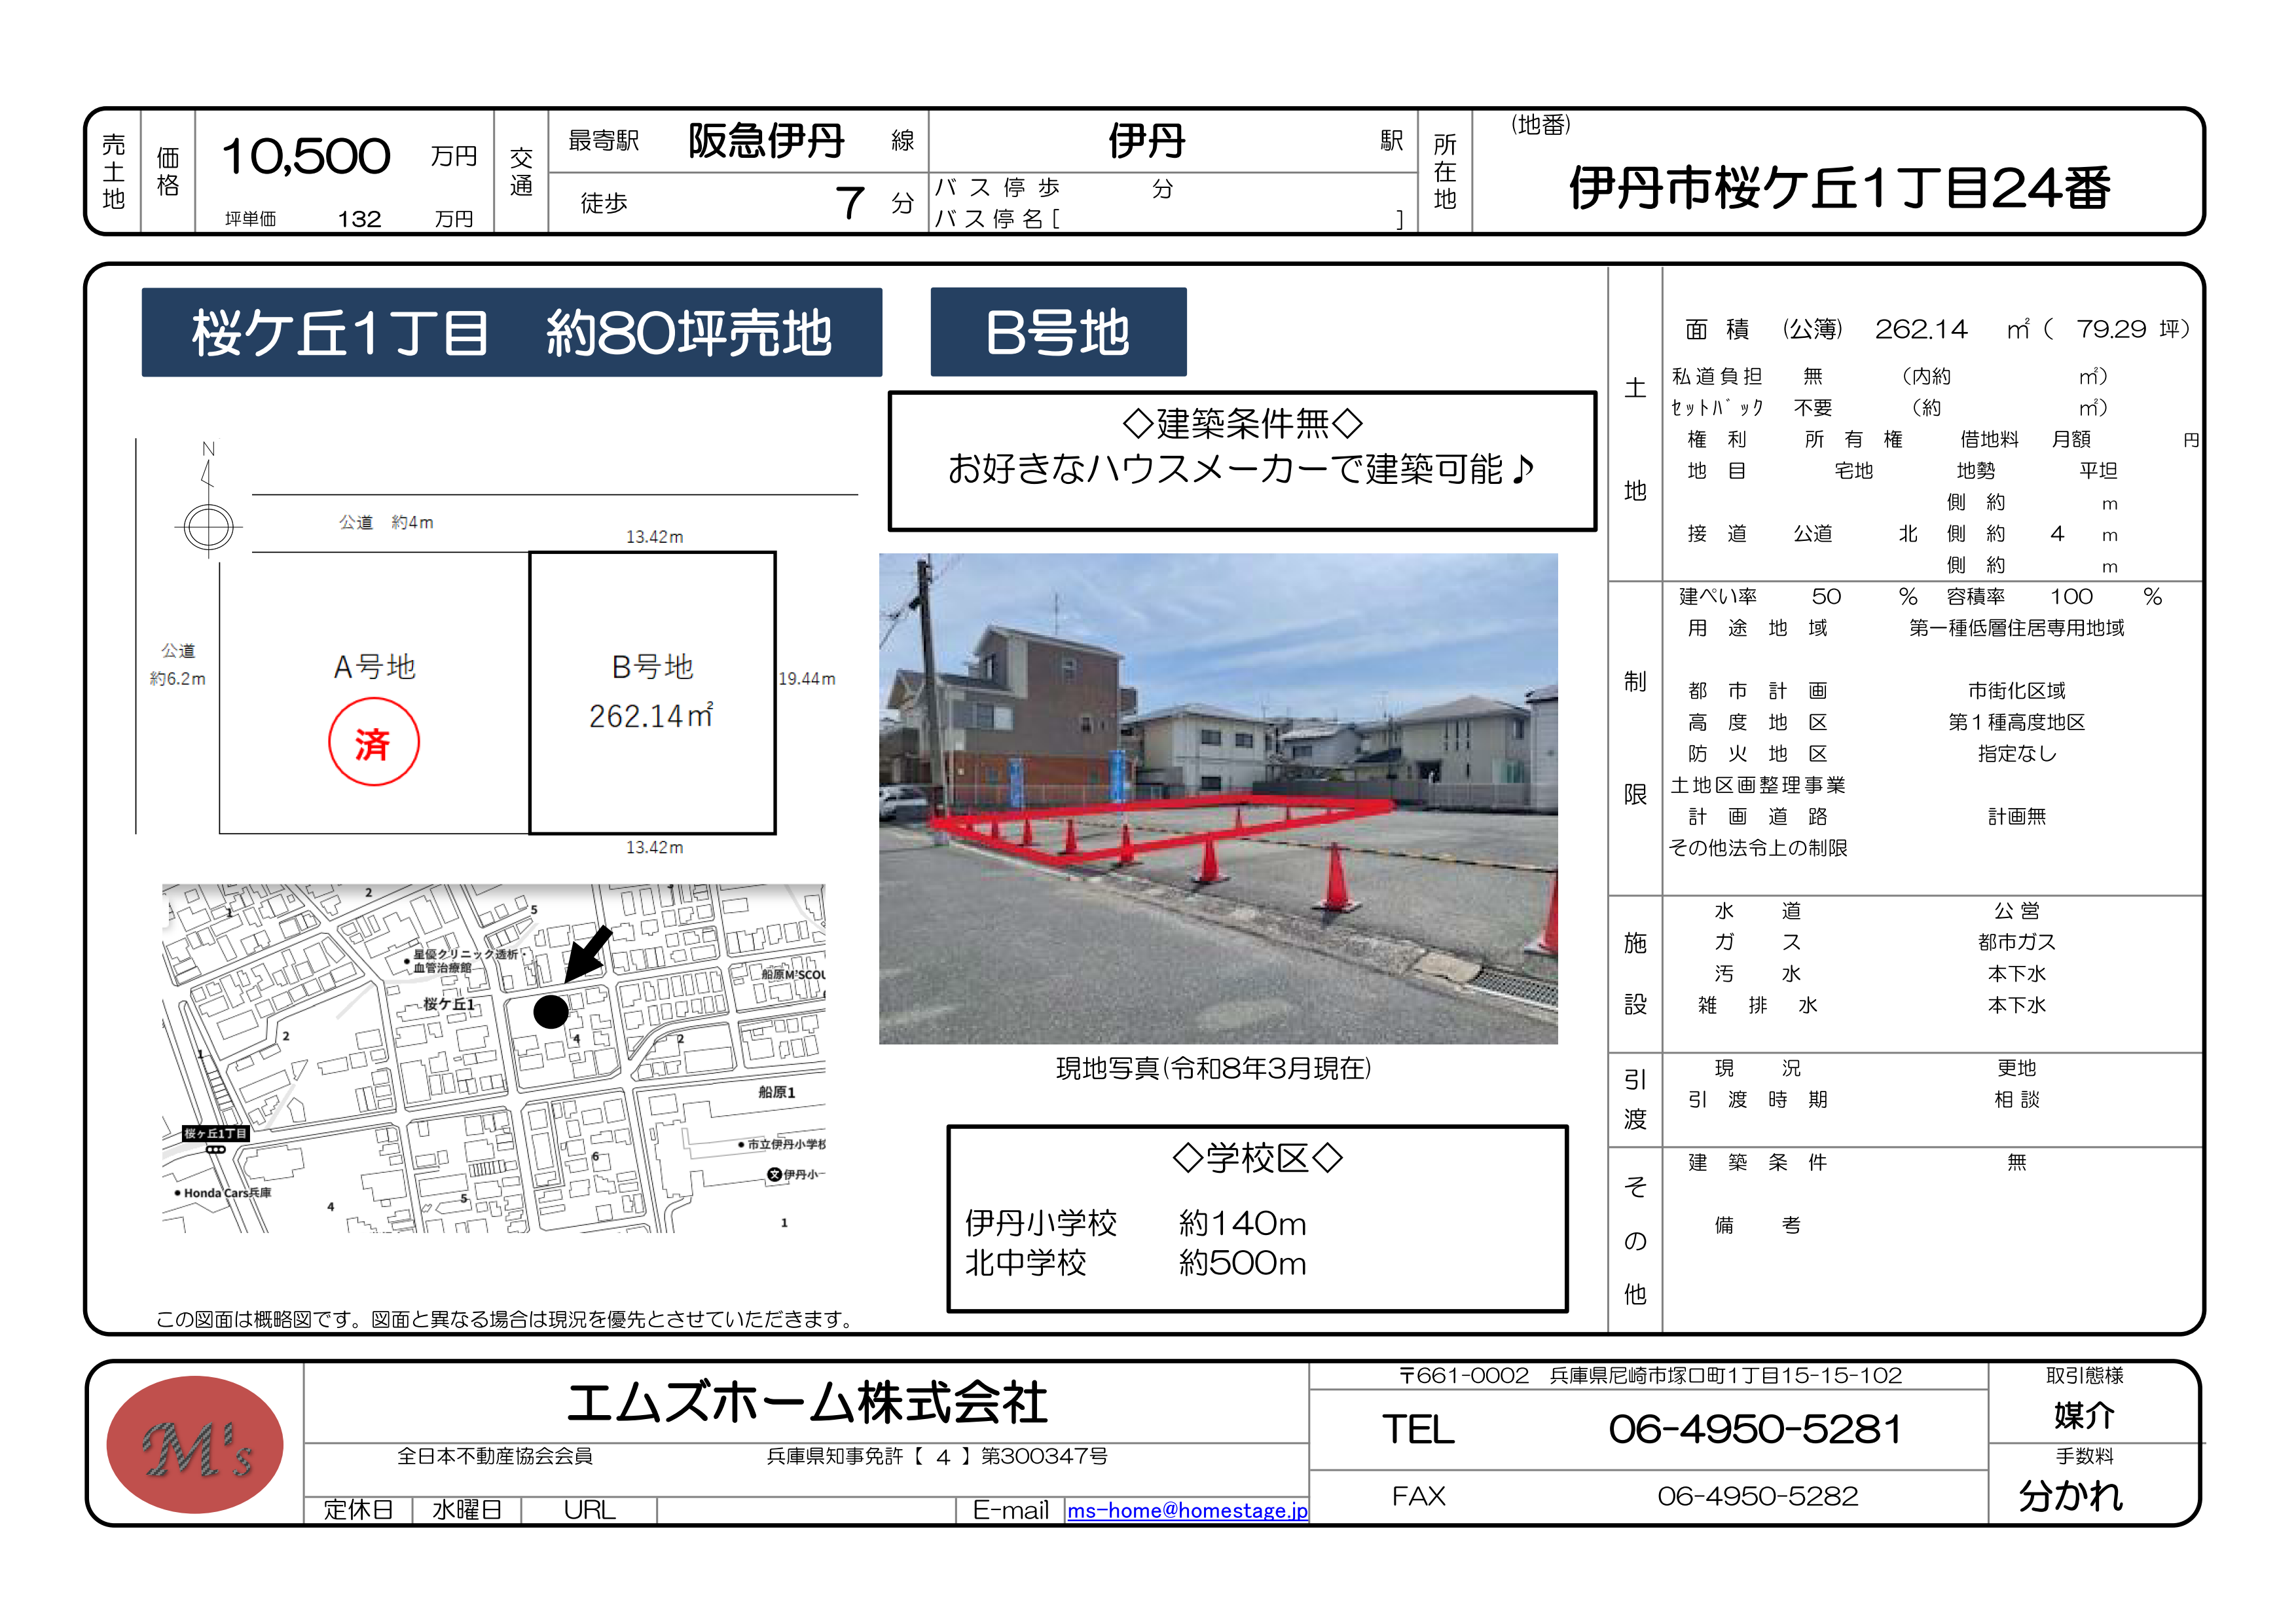The image size is (2296, 1624).
Task: Click the north compass symbol
Action: click(x=208, y=526)
